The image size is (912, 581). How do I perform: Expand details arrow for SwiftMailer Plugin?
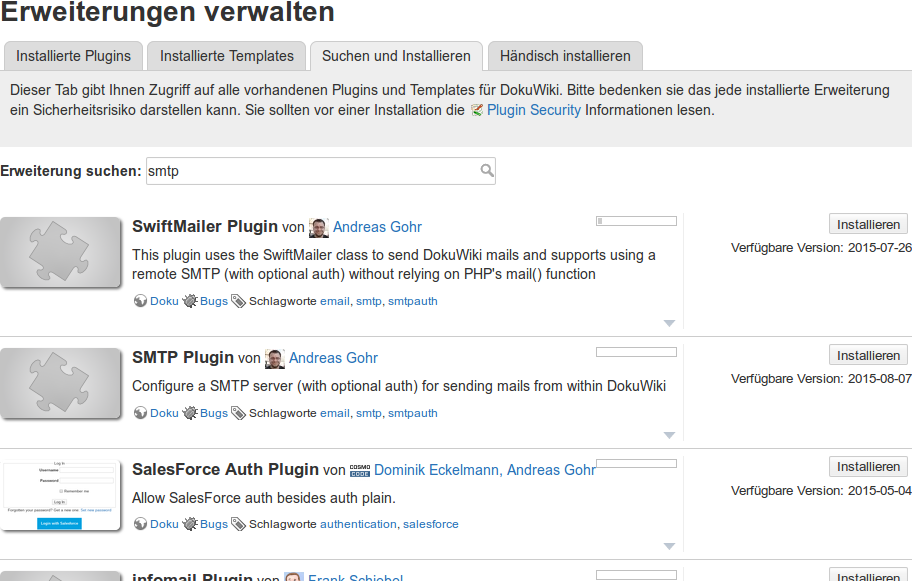tap(669, 323)
